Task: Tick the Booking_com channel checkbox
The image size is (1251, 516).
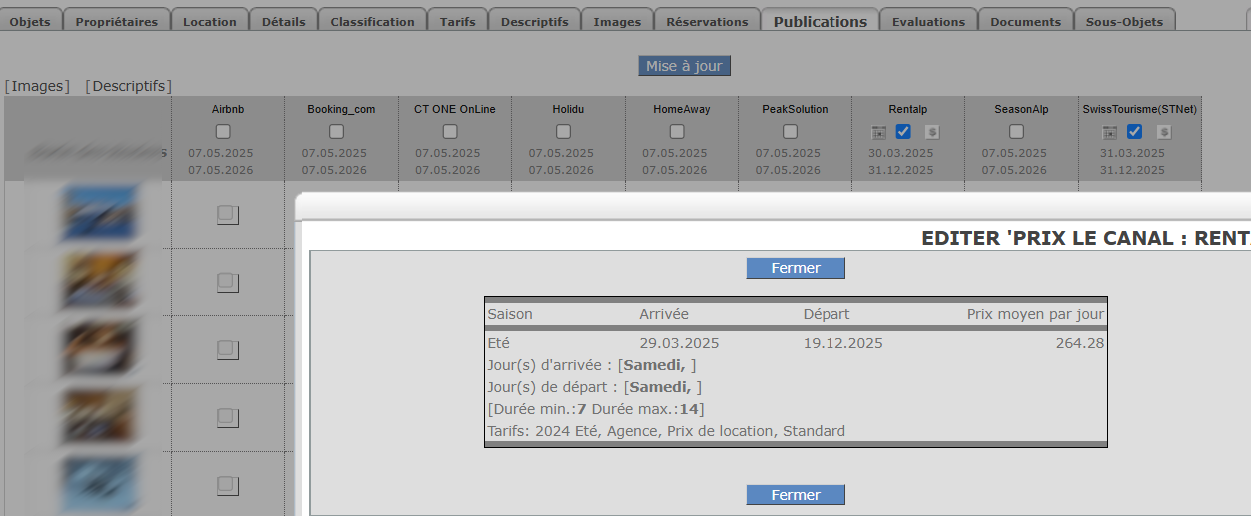Action: coord(337,132)
